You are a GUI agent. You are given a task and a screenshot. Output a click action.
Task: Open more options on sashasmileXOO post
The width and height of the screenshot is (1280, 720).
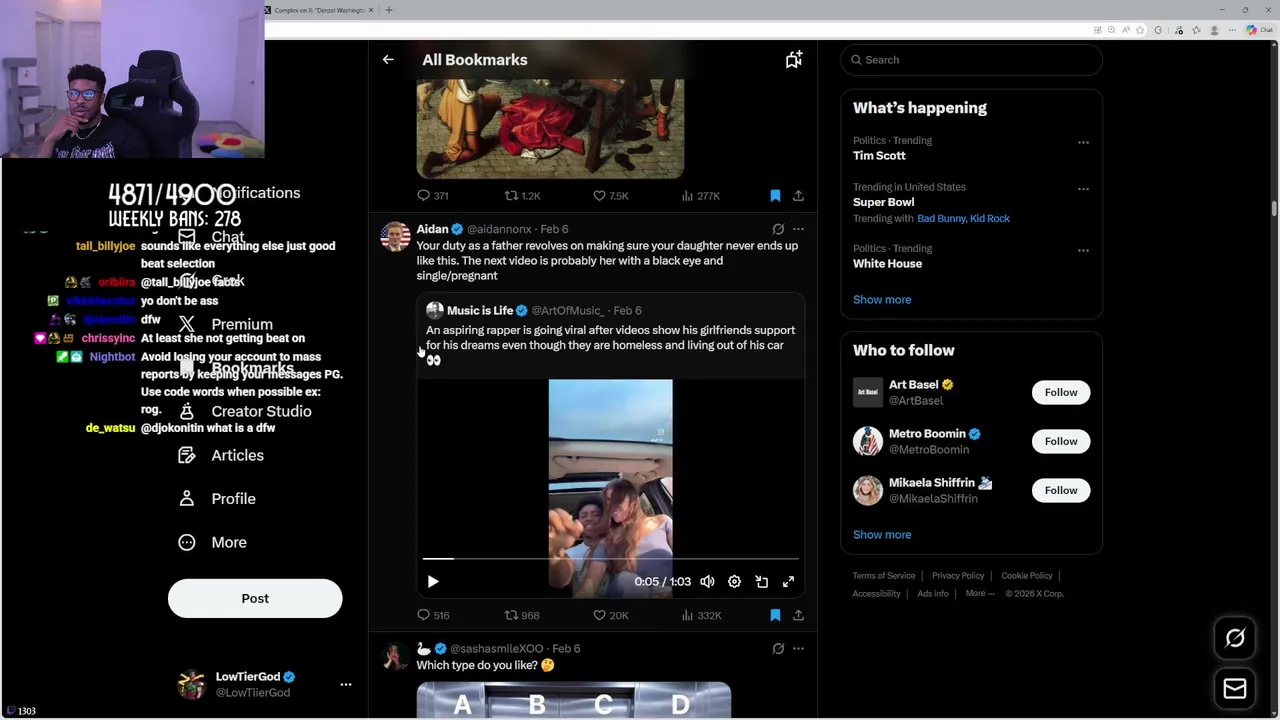click(798, 648)
